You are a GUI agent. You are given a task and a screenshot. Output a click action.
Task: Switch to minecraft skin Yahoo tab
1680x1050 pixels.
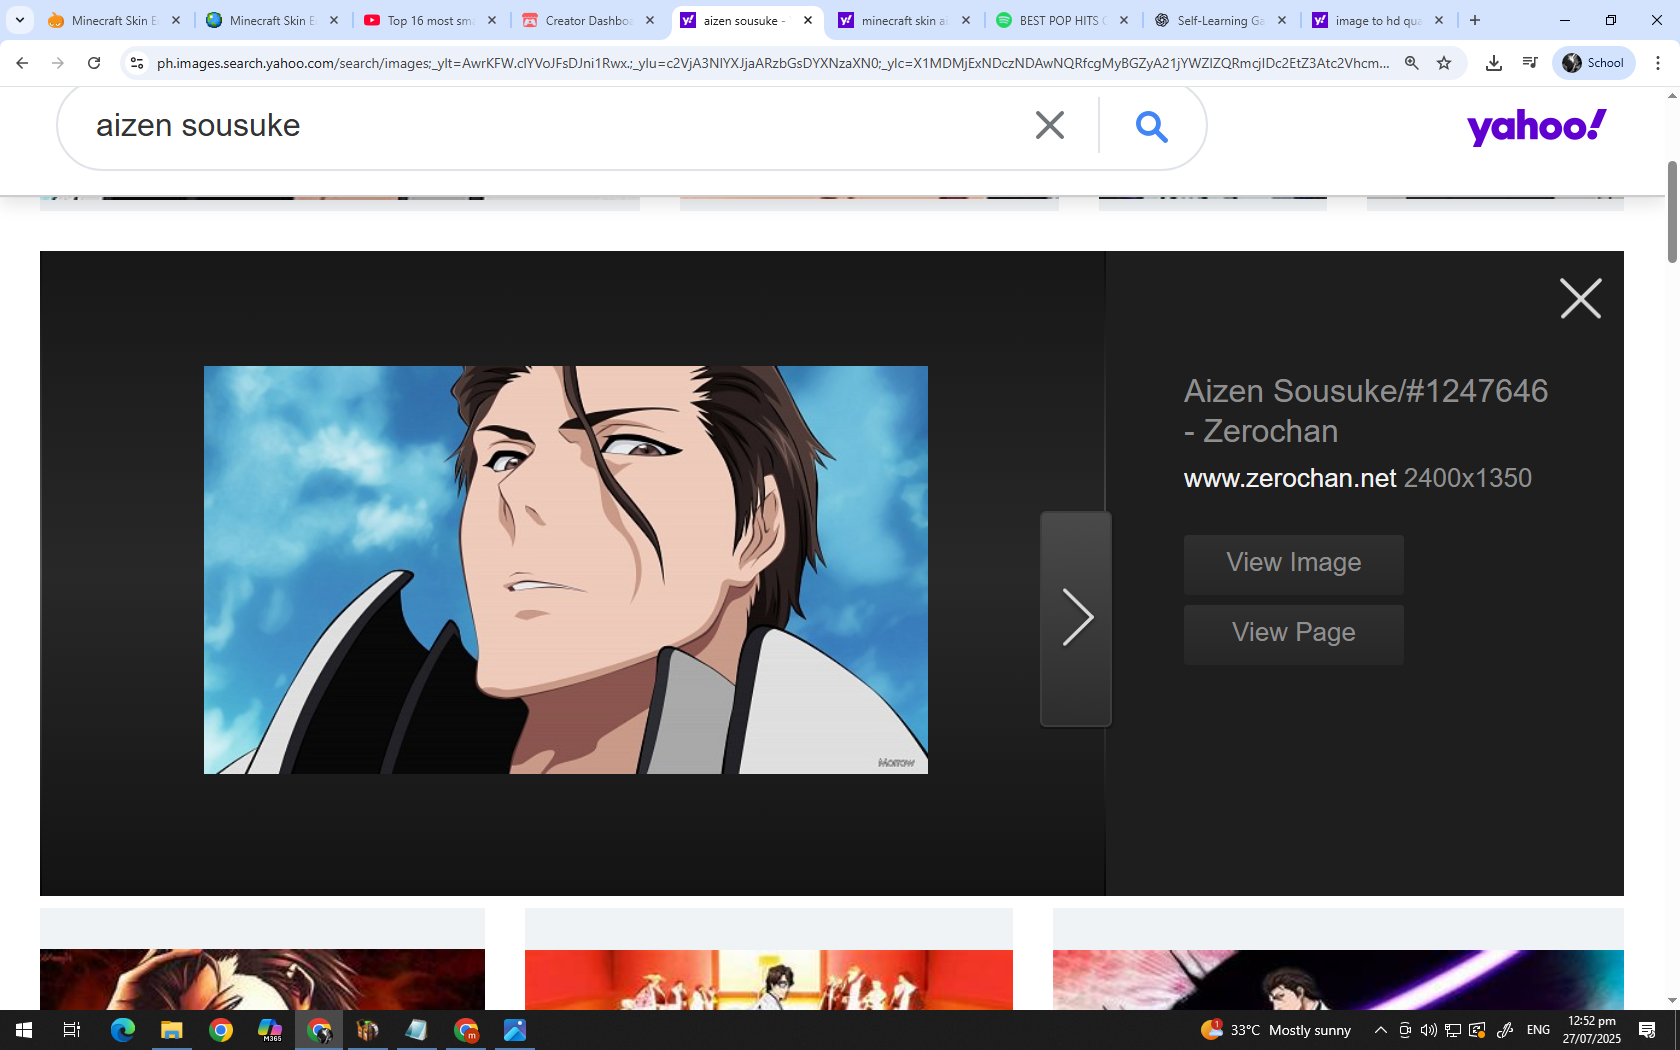click(904, 20)
